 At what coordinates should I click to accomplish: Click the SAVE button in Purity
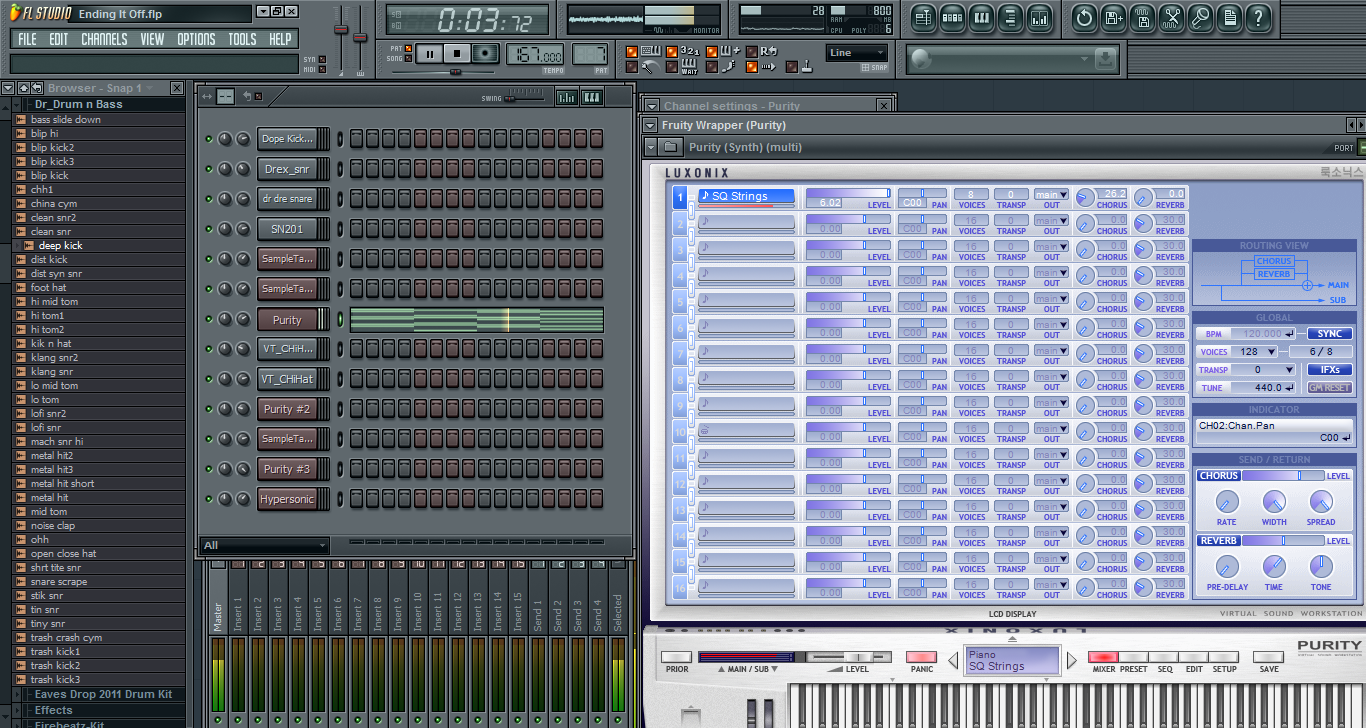[1268, 658]
